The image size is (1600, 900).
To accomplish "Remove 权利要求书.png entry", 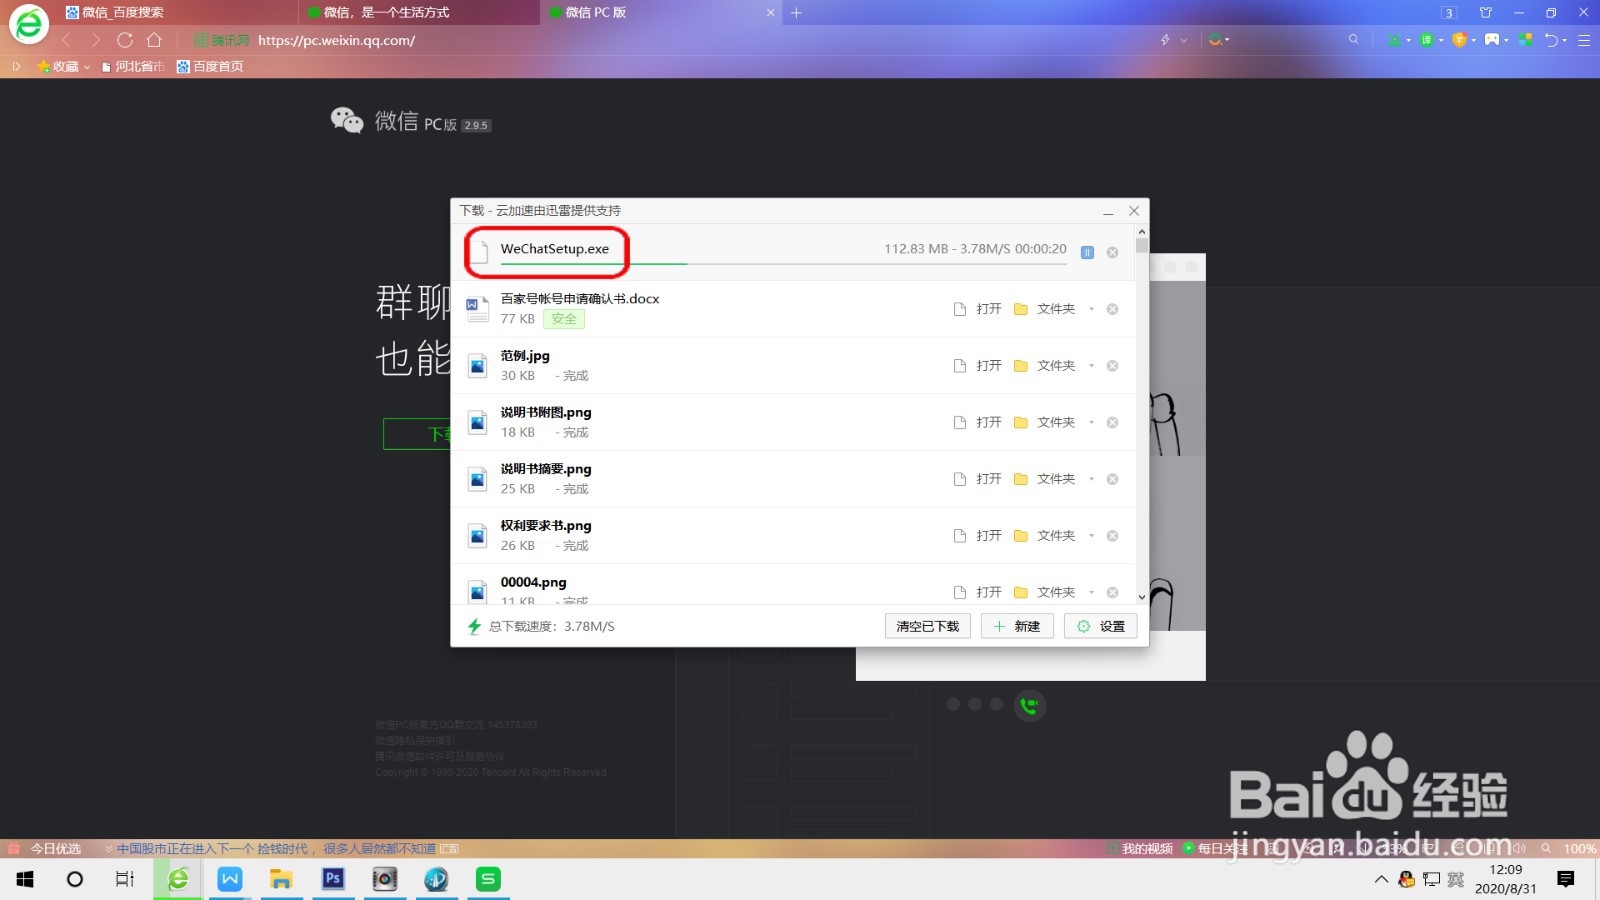I will pyautogui.click(x=1112, y=536).
